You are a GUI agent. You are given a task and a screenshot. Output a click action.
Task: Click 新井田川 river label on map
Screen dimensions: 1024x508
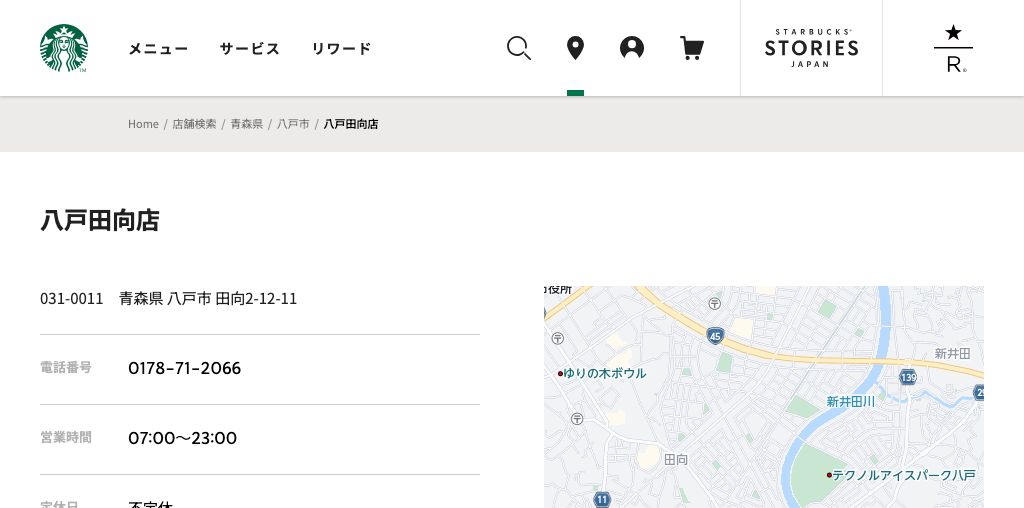coord(850,402)
